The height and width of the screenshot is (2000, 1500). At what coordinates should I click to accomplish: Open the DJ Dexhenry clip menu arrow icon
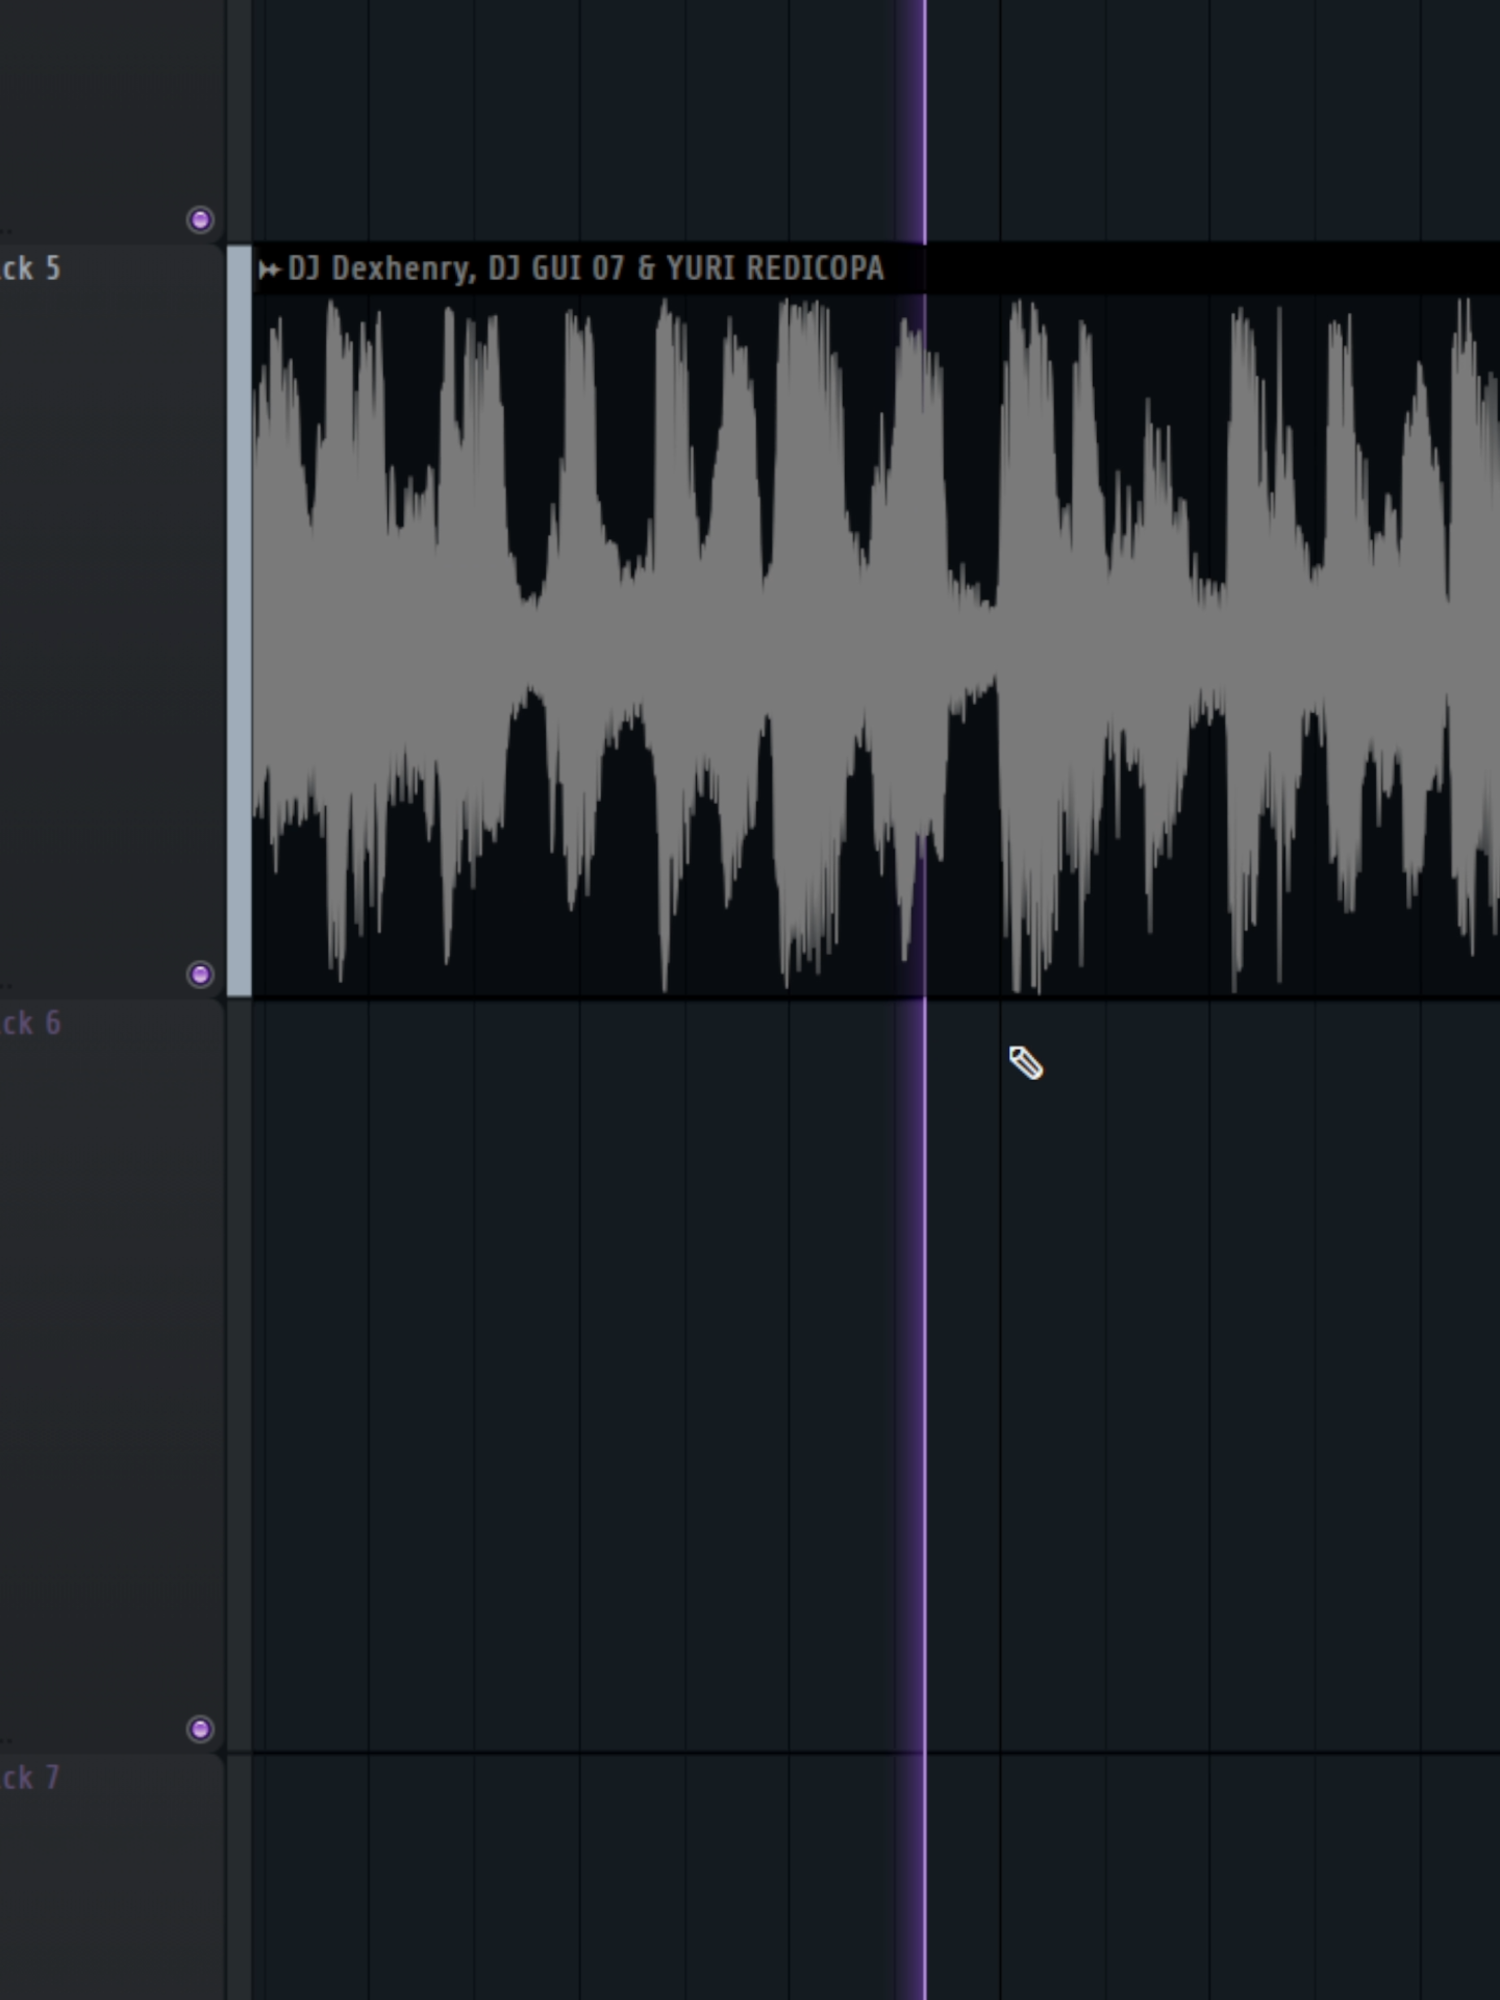[x=268, y=269]
